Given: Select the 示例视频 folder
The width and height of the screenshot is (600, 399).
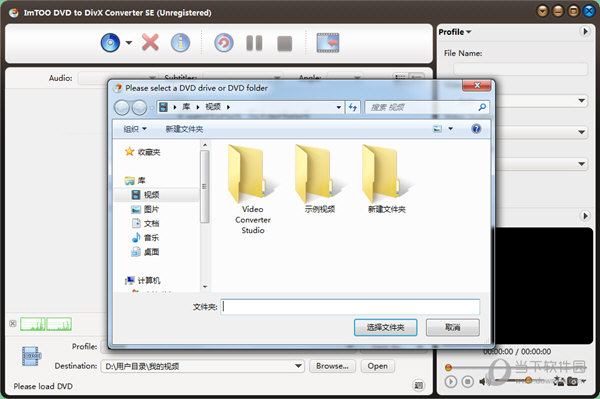Looking at the screenshot, I should [320, 179].
